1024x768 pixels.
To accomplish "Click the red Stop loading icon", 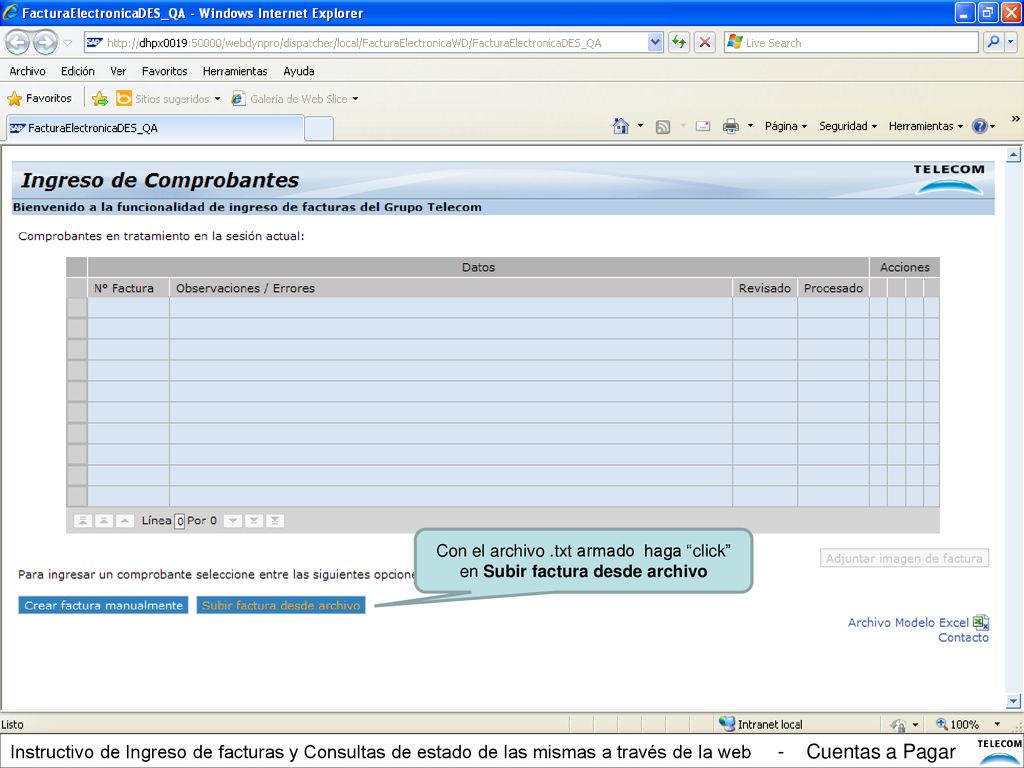I will click(705, 43).
